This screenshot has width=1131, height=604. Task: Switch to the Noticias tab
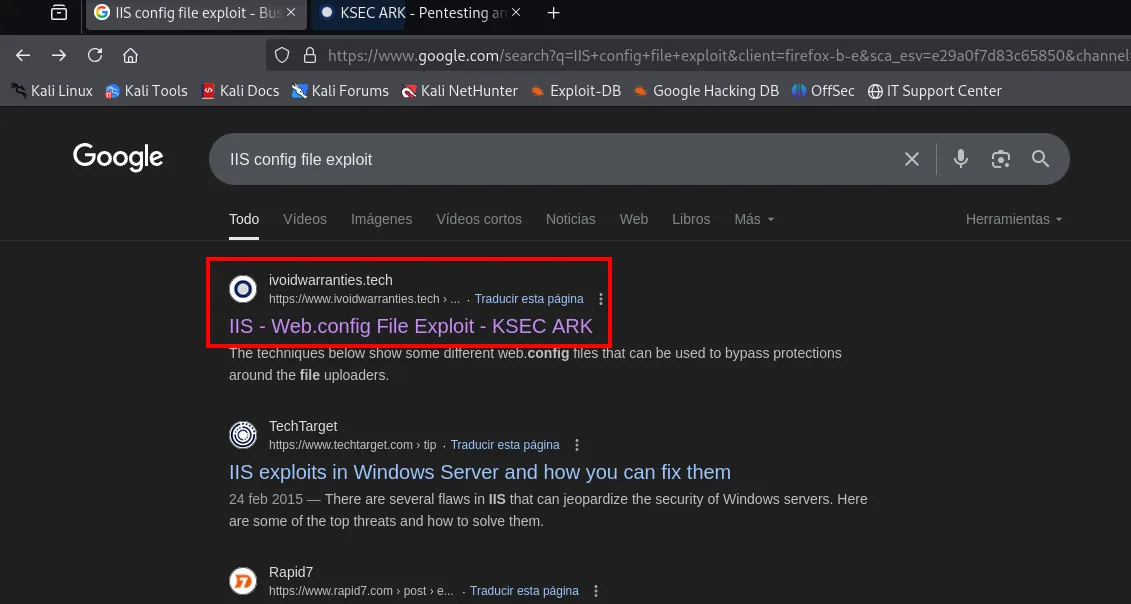point(571,219)
